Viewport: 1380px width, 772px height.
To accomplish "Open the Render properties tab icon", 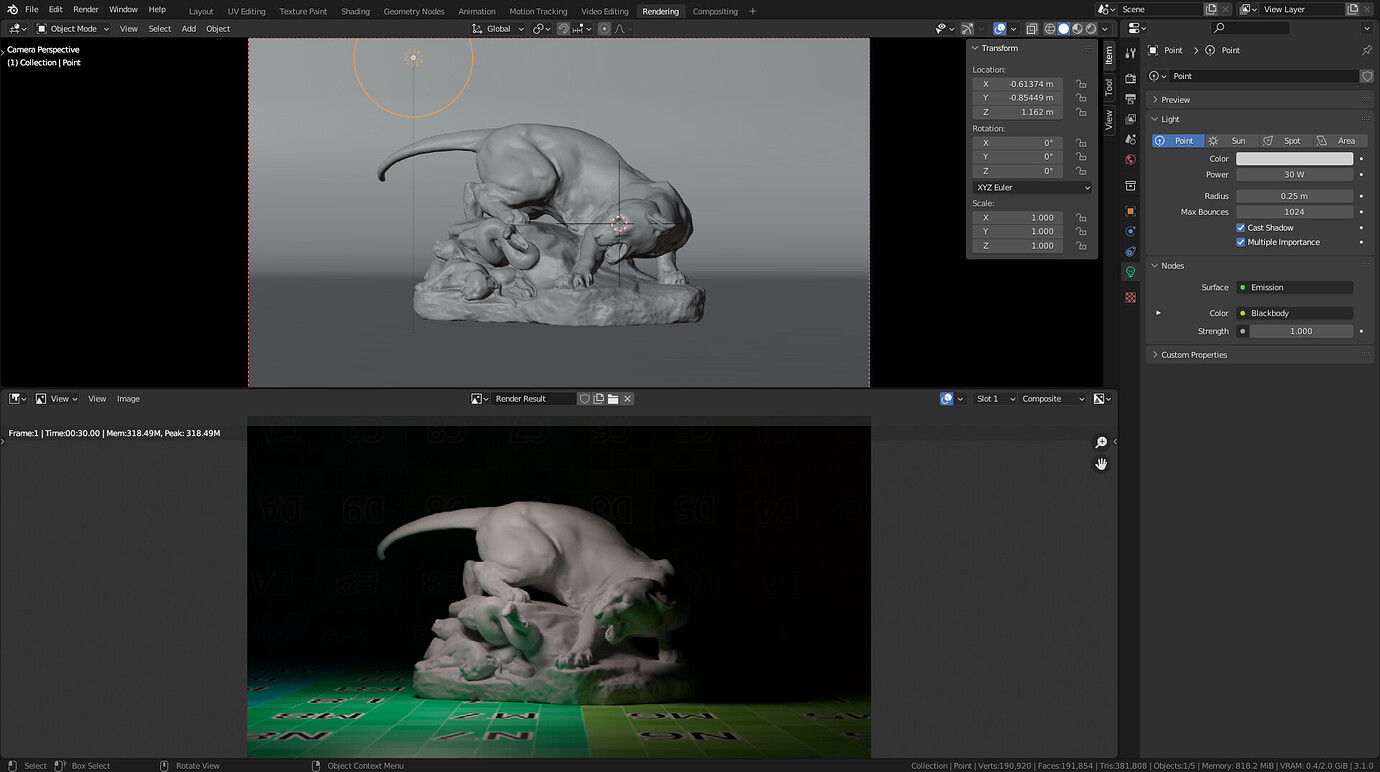I will [x=1130, y=78].
